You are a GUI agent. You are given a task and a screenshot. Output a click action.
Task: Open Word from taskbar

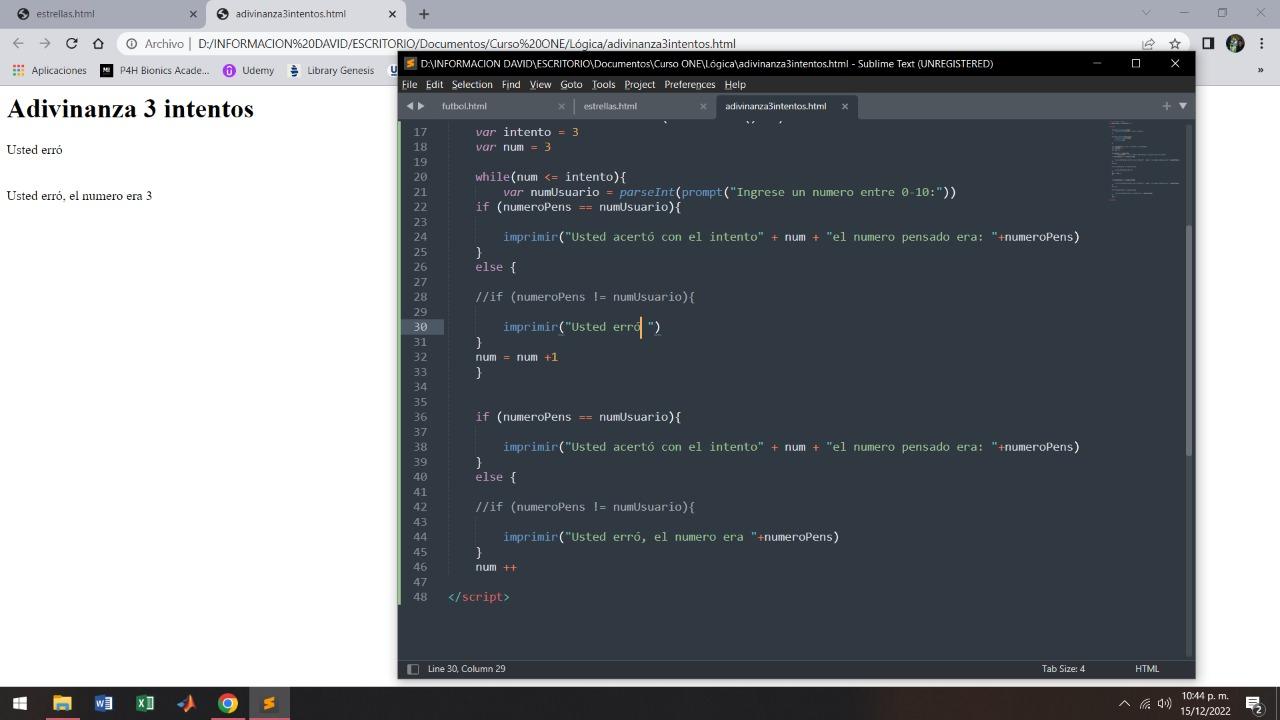coord(103,703)
